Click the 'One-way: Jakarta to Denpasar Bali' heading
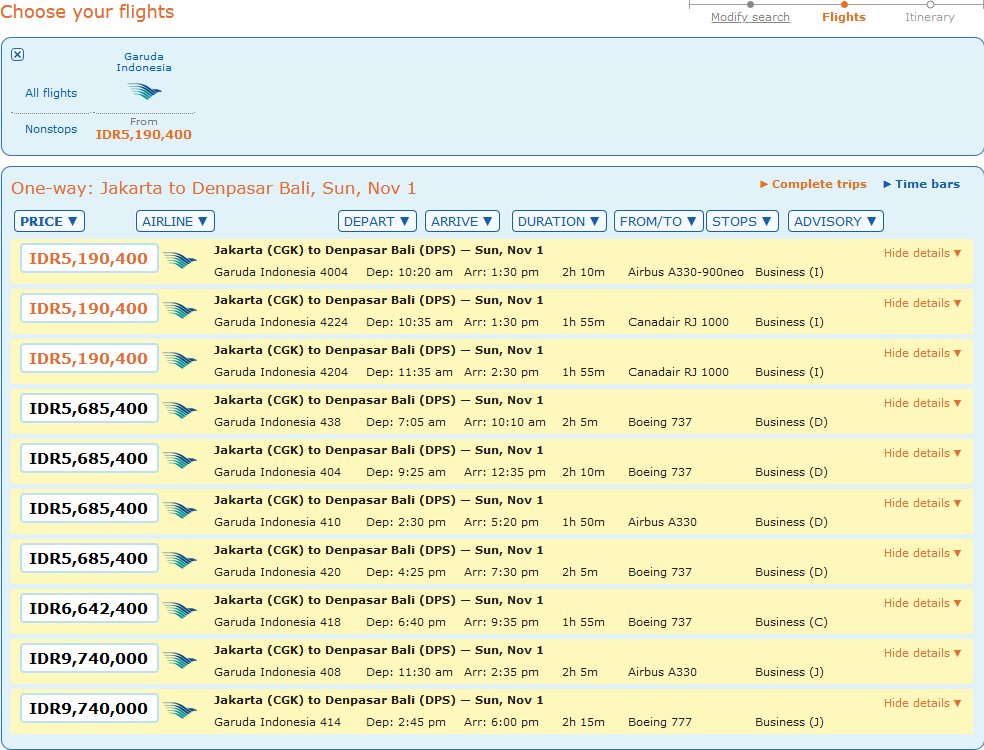984x750 pixels. [213, 188]
